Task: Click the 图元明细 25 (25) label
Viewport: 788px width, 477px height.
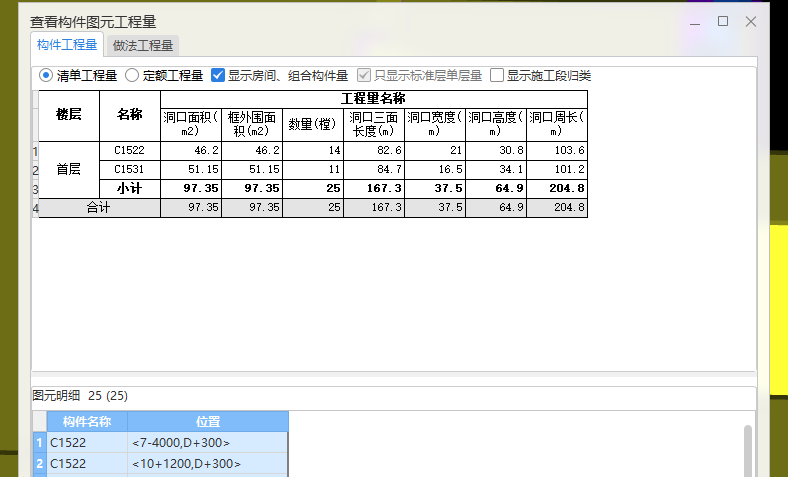Action: coord(80,396)
